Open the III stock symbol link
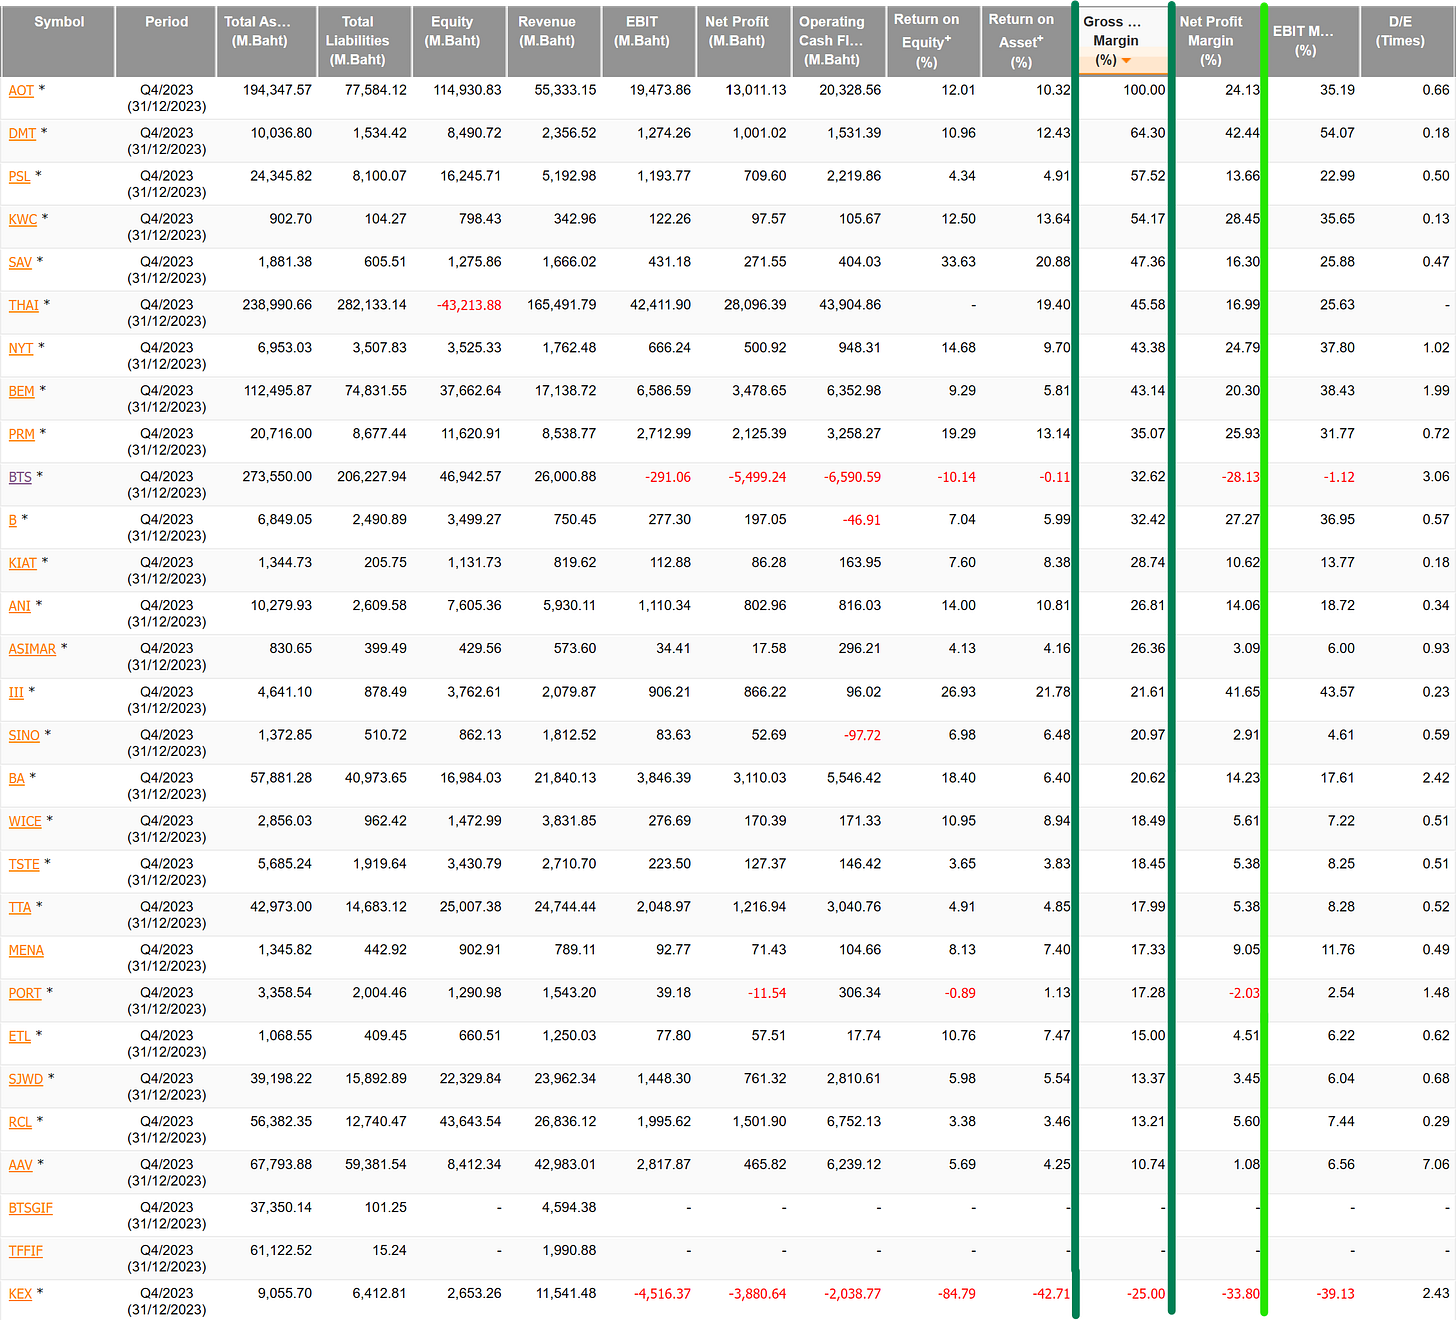Image resolution: width=1456 pixels, height=1320 pixels. tap(16, 693)
